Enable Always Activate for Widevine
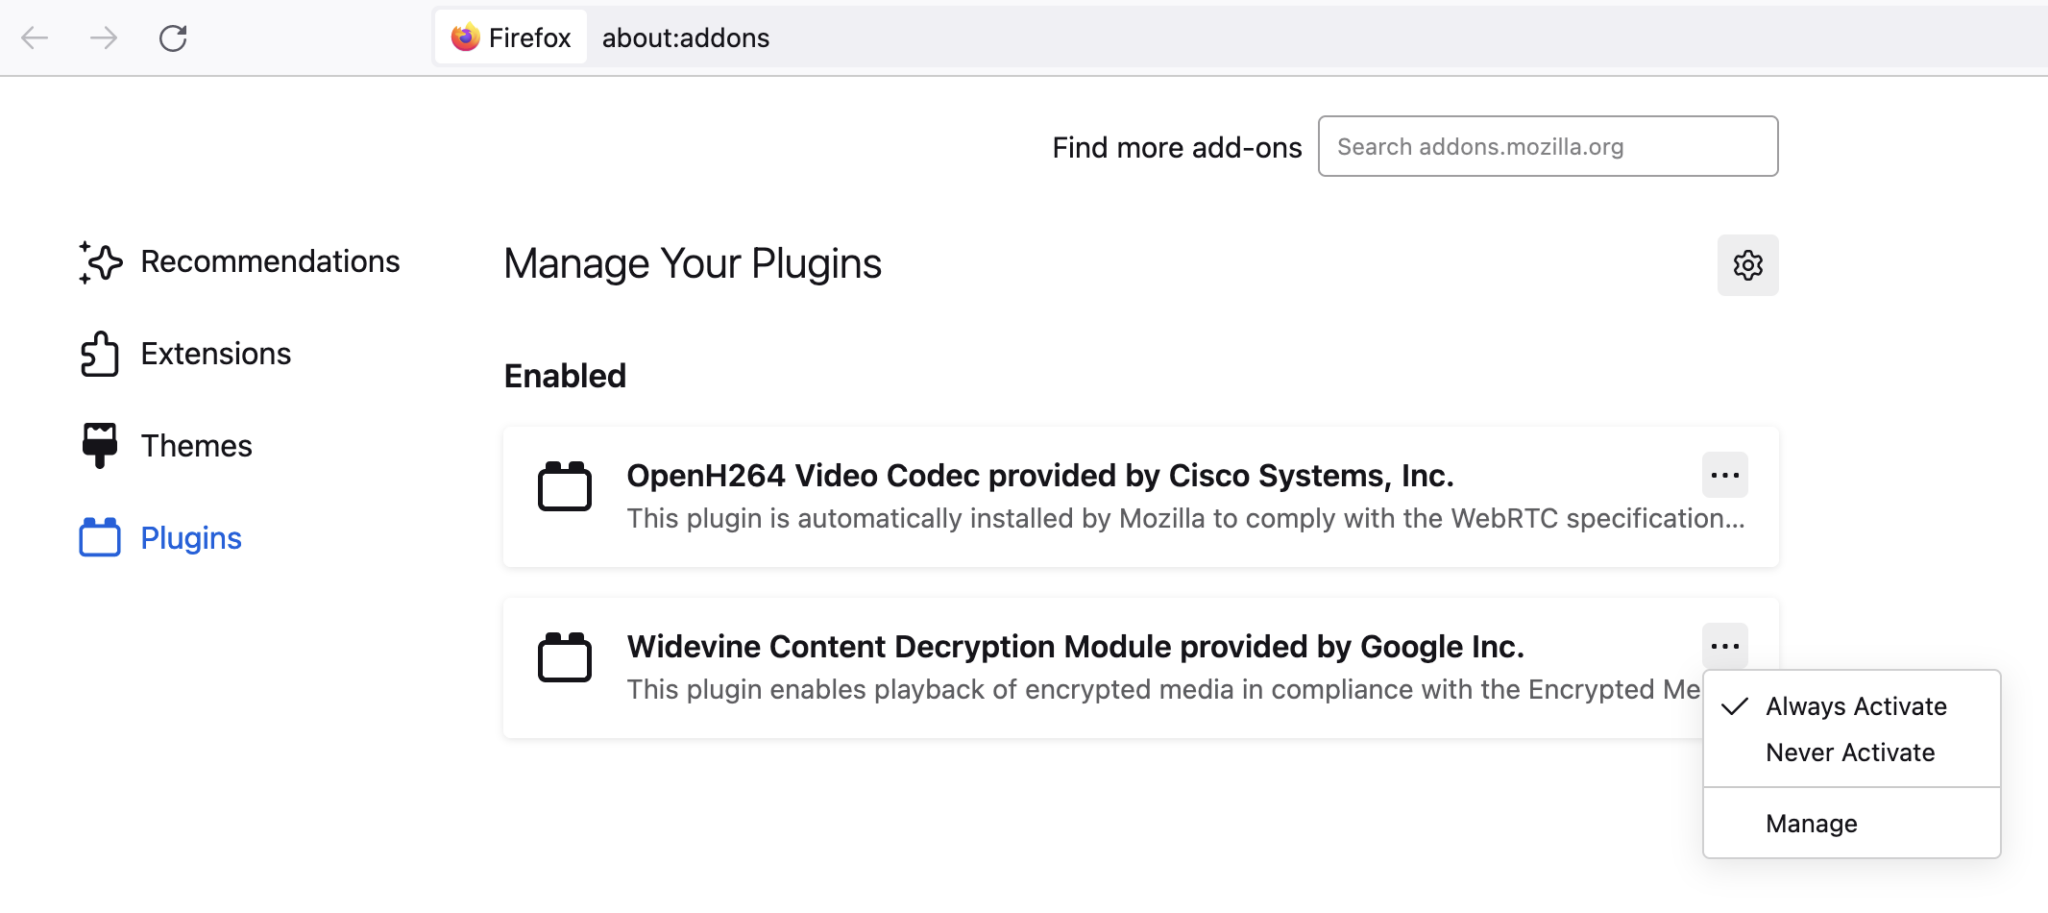 (x=1855, y=706)
